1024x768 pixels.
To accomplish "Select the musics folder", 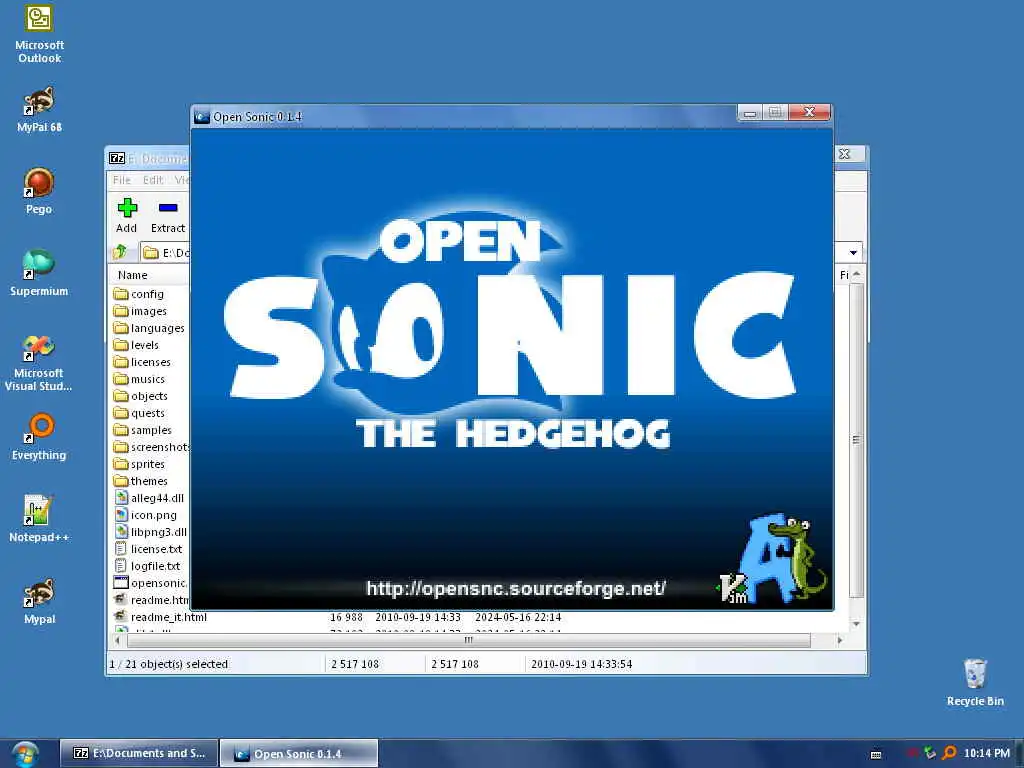I will (139, 379).
